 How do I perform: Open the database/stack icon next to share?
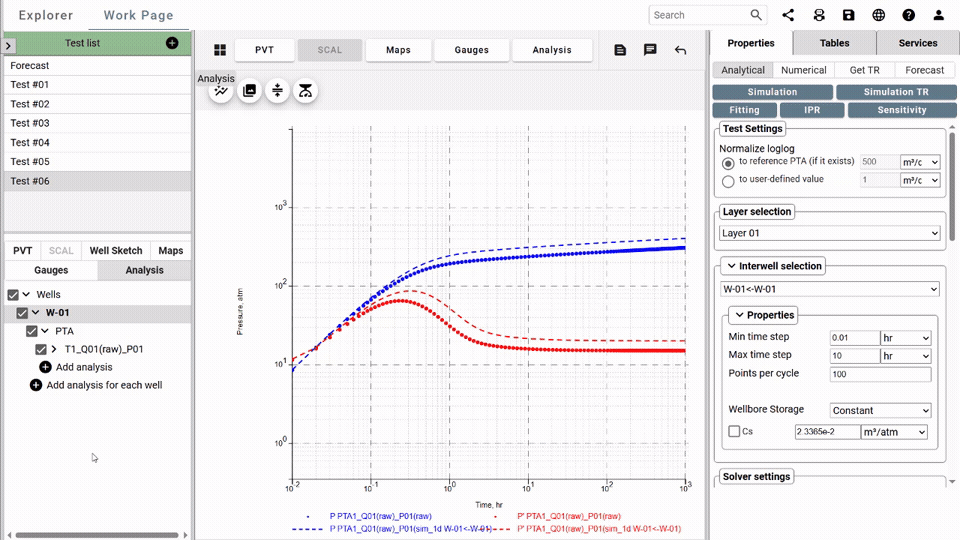pos(819,15)
